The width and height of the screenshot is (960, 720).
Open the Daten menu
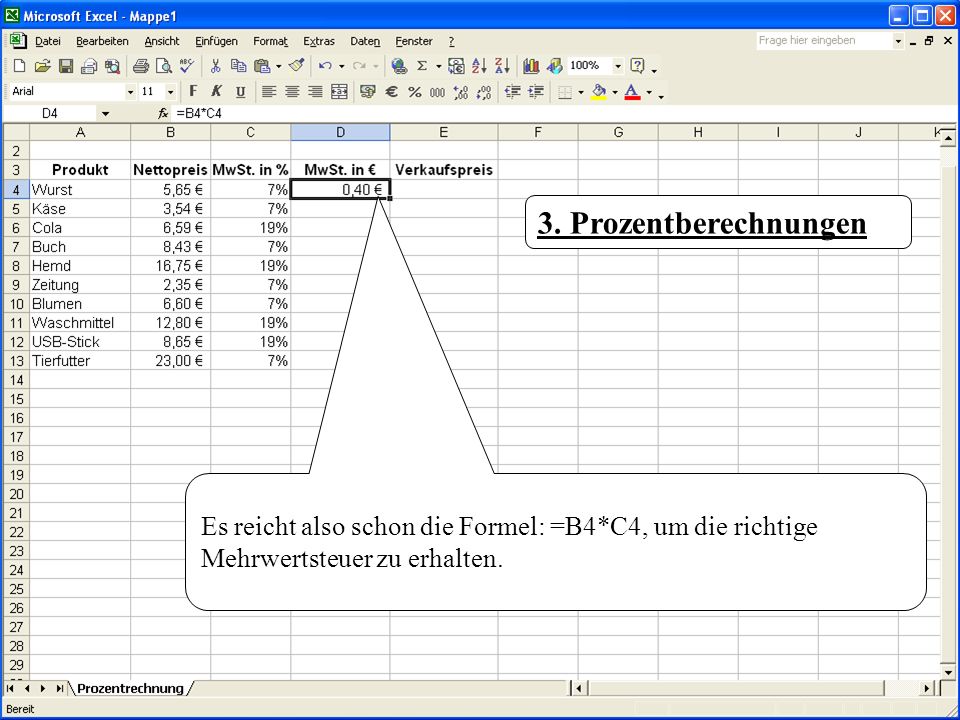(x=365, y=41)
